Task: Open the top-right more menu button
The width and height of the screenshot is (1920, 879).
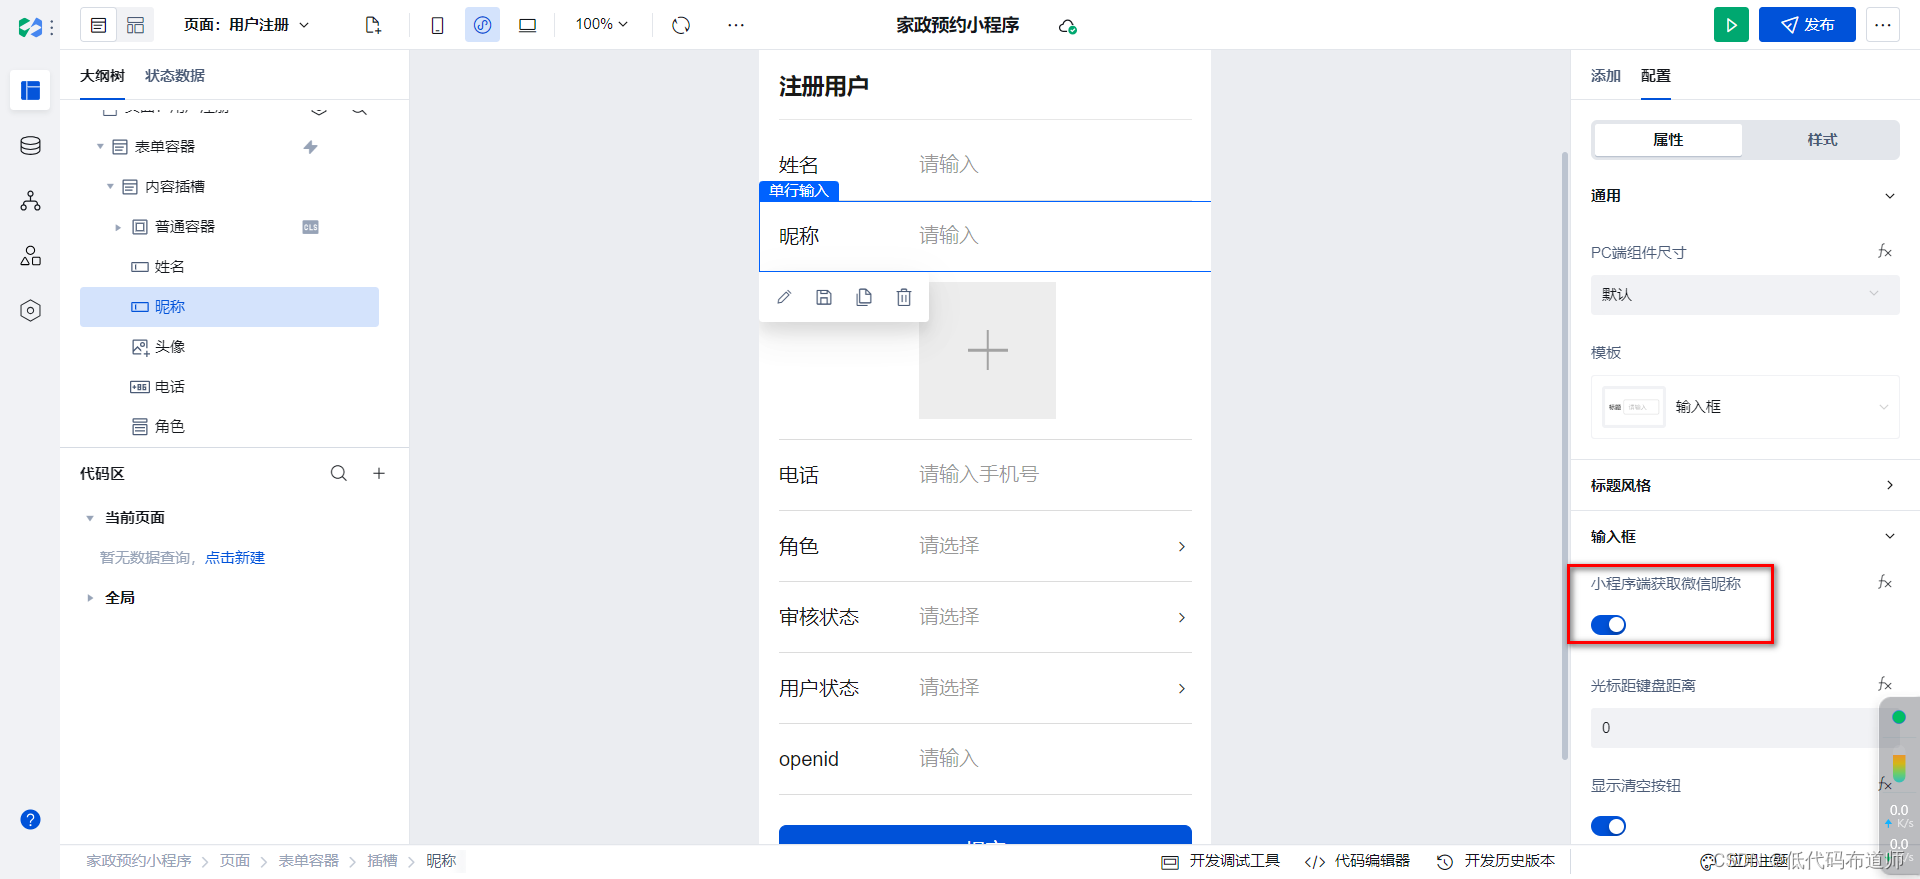Action: pos(1882,25)
